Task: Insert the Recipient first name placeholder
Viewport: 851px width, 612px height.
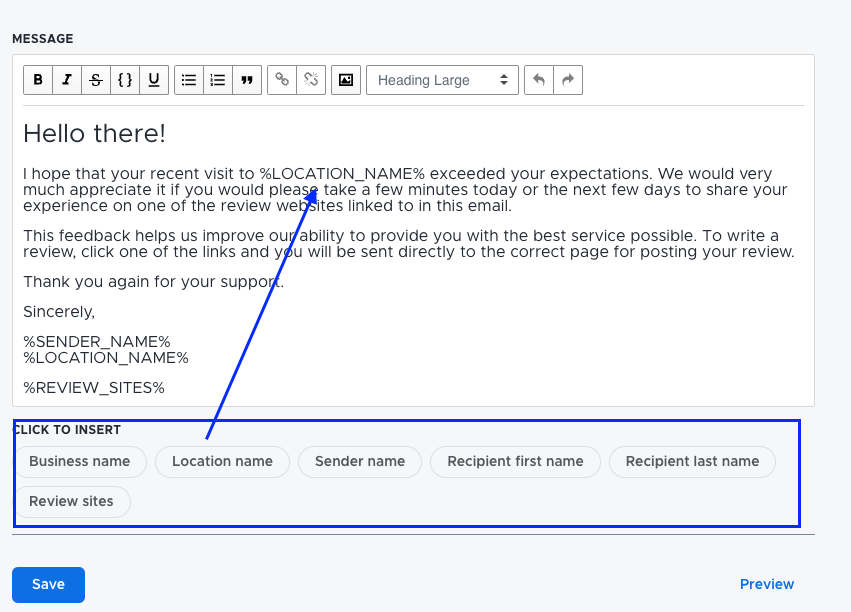Action: (516, 462)
